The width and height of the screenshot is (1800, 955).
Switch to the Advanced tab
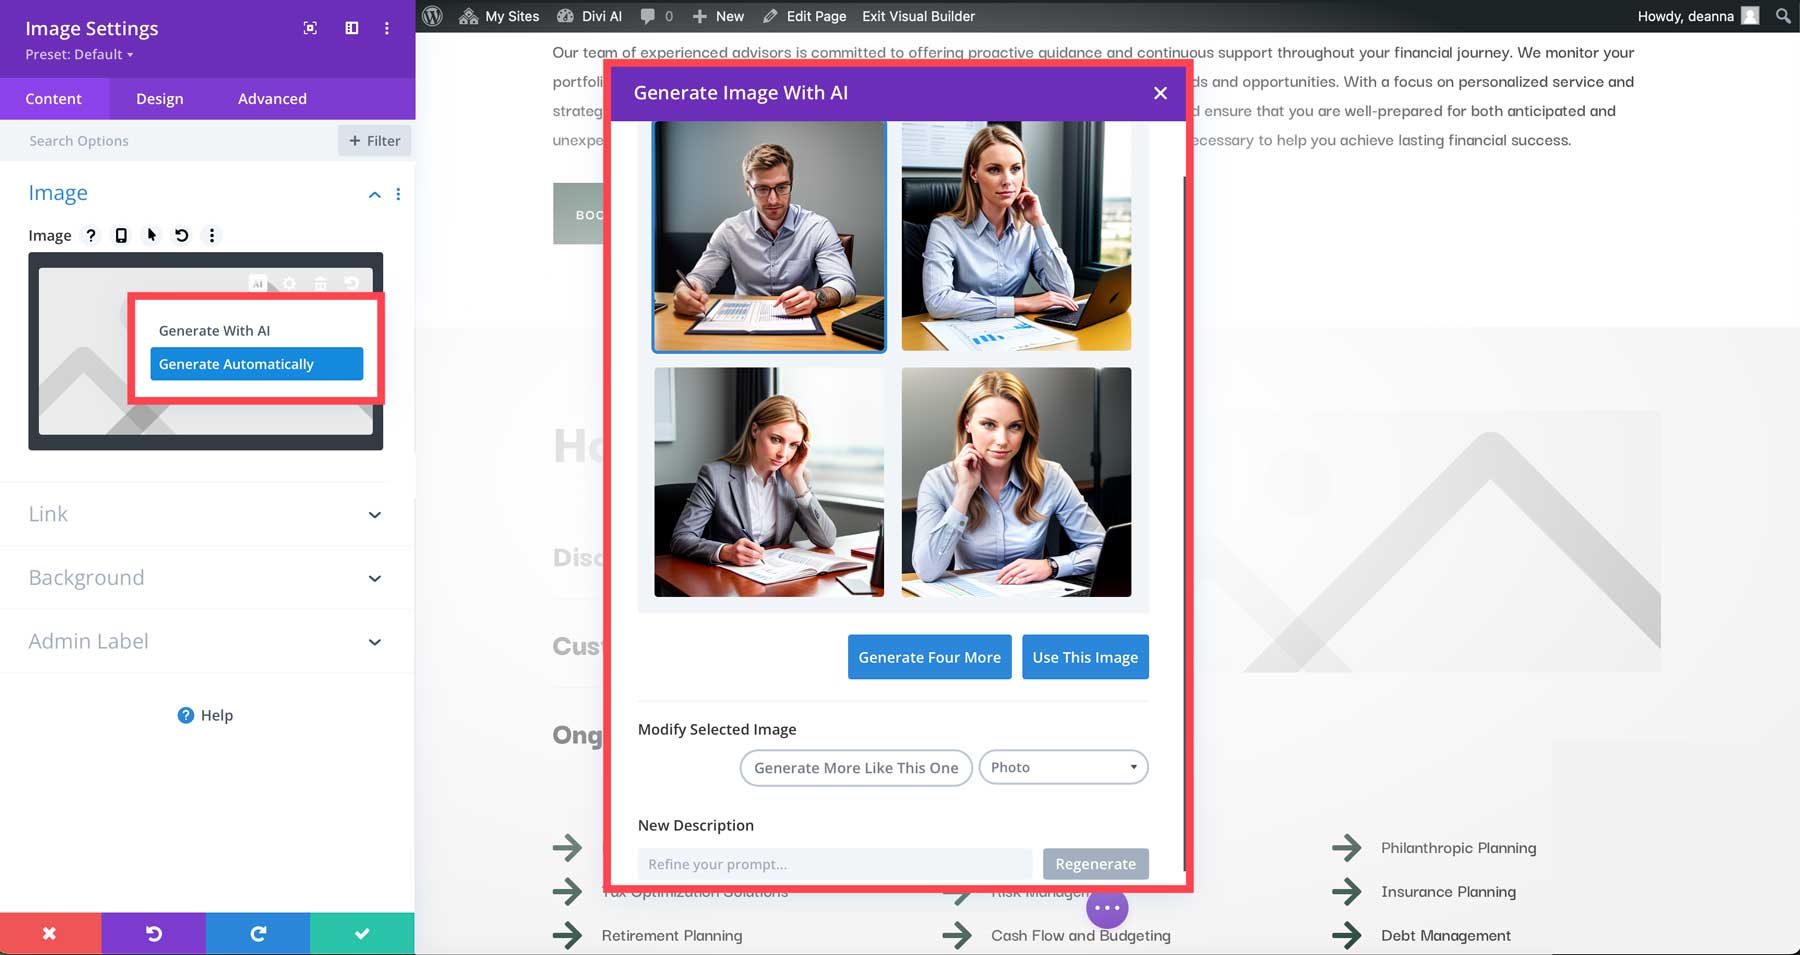[x=272, y=99]
